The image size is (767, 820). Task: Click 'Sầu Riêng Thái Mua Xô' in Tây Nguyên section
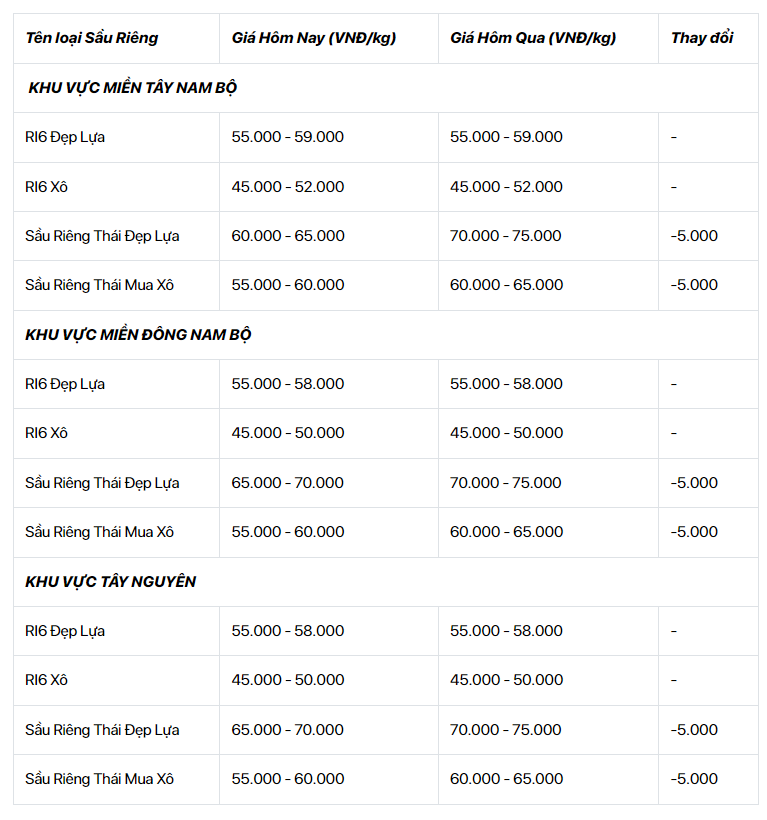tap(99, 779)
